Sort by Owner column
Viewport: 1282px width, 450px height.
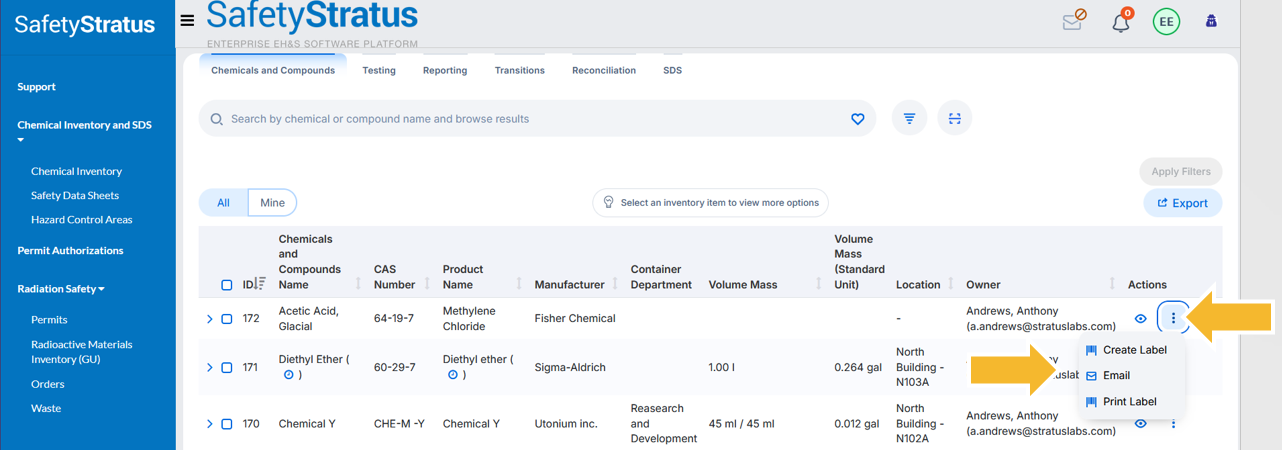[x=1113, y=284]
